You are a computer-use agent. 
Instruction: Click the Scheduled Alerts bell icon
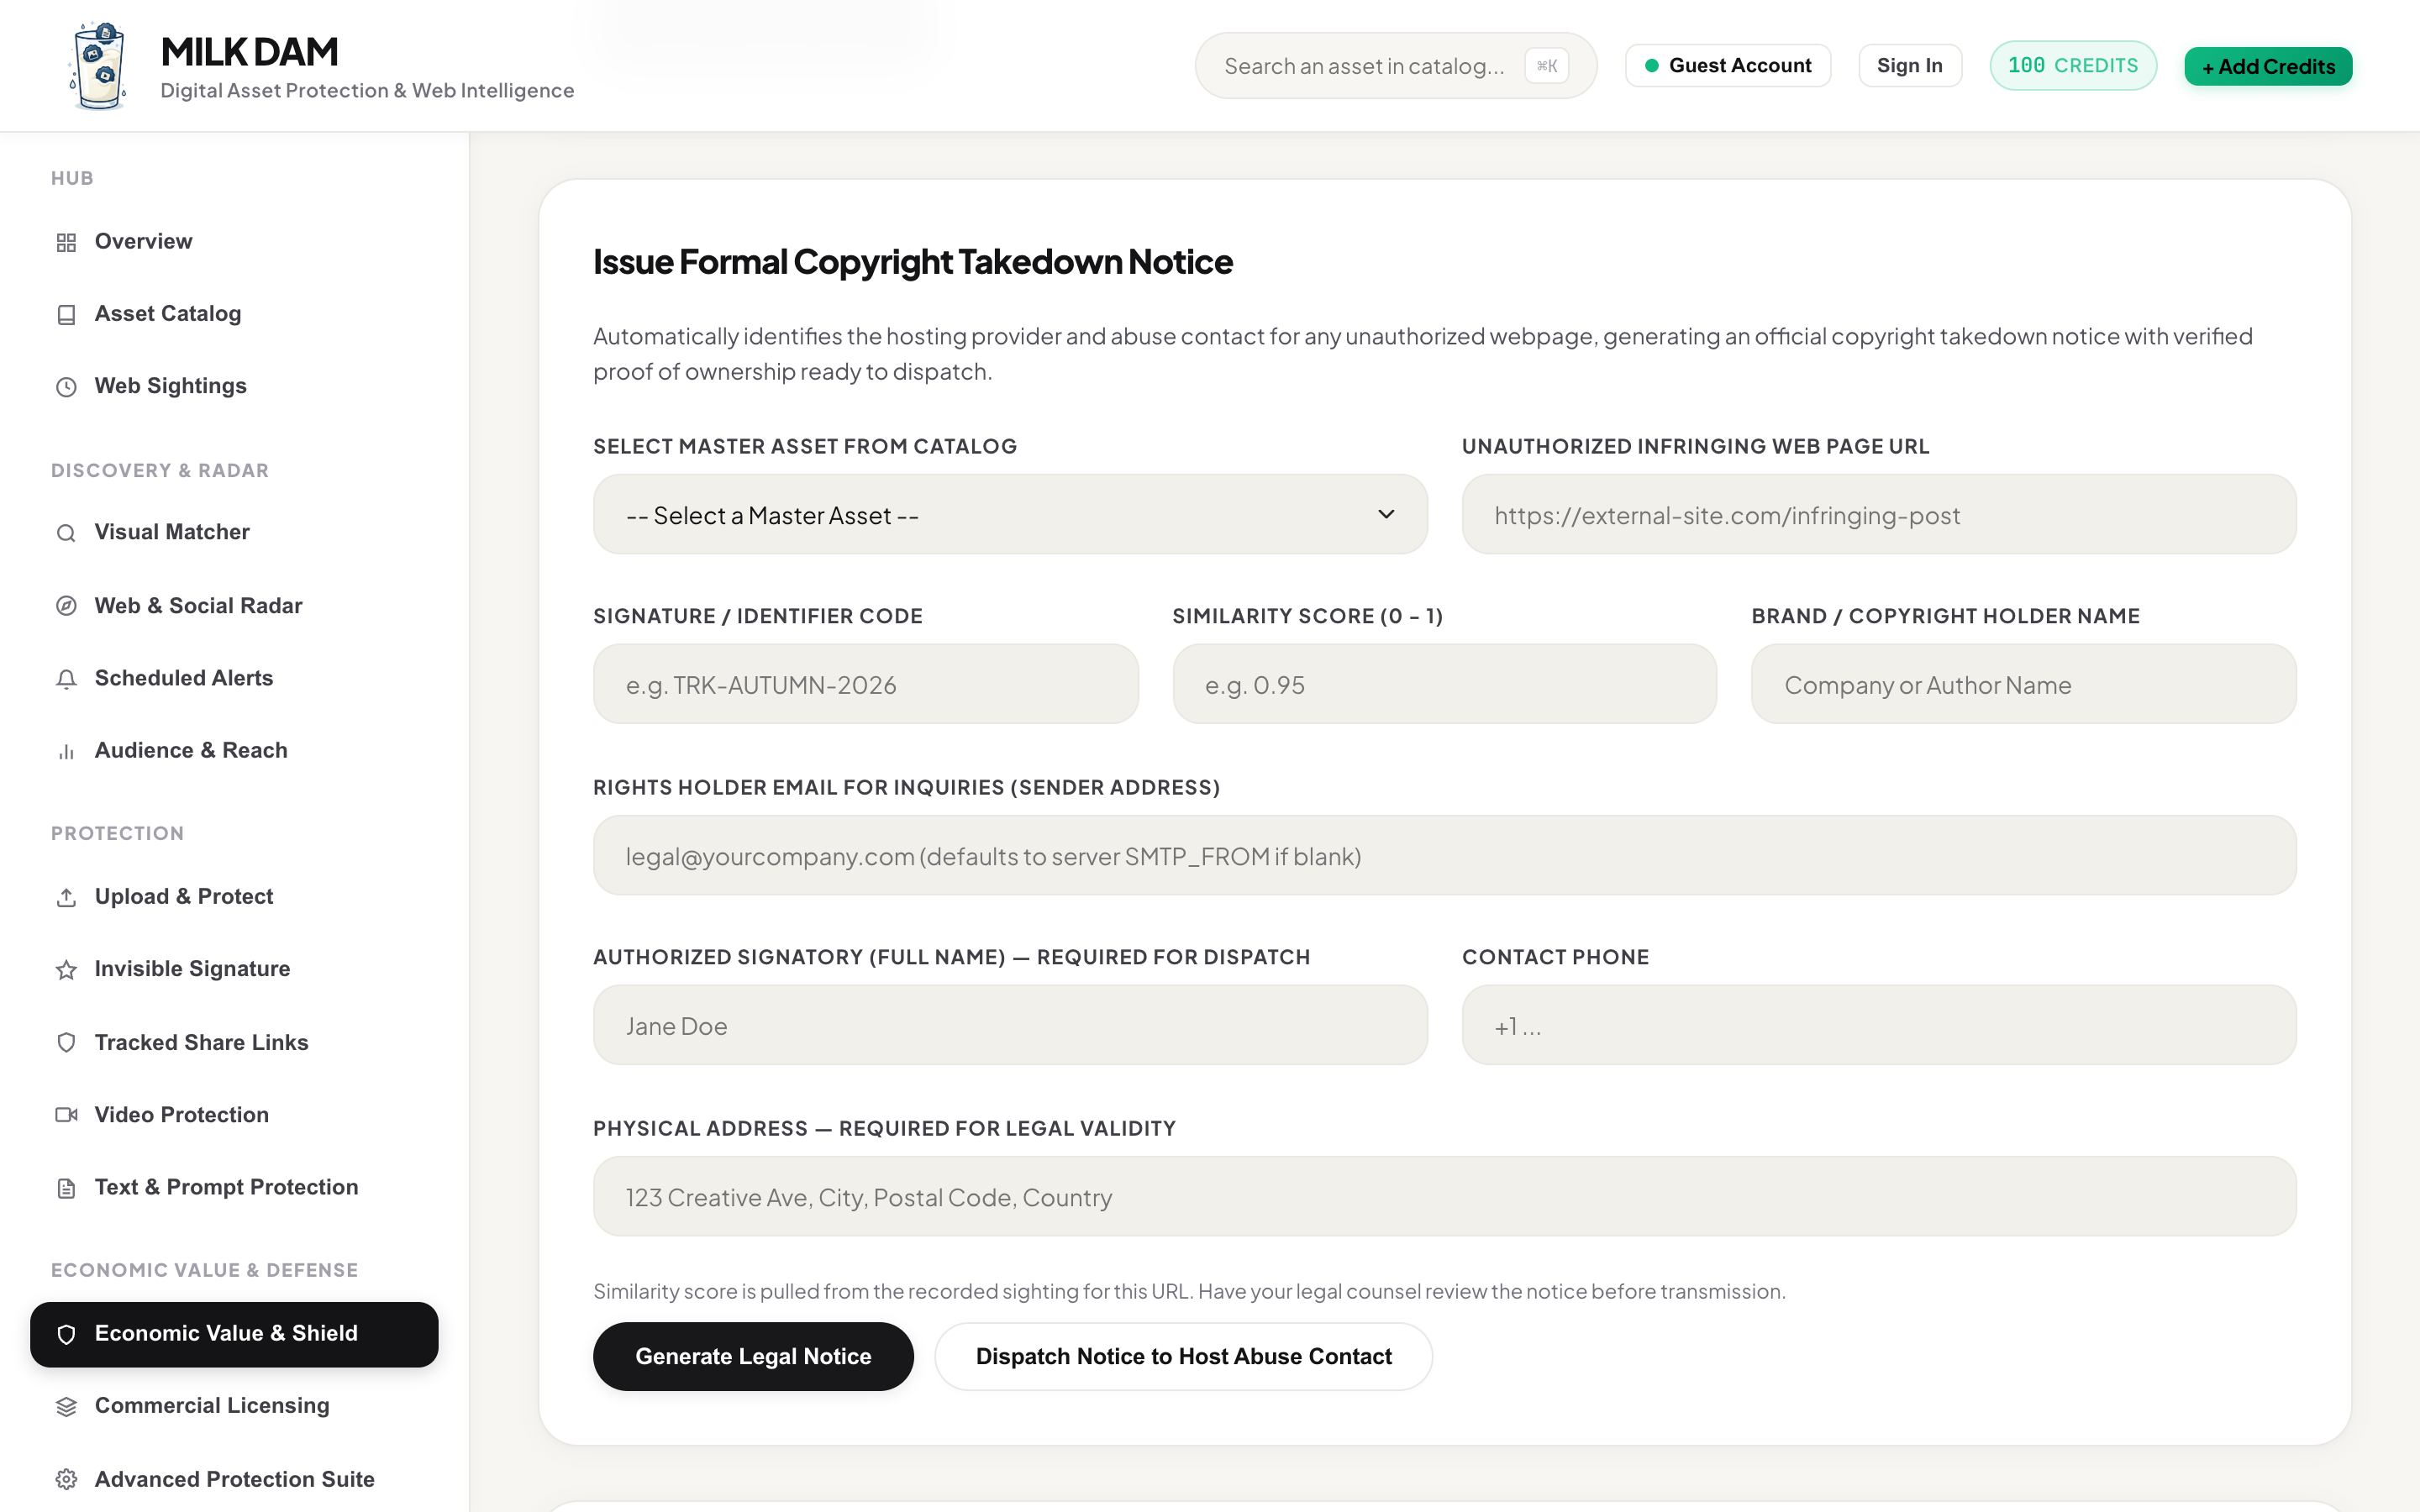66,679
